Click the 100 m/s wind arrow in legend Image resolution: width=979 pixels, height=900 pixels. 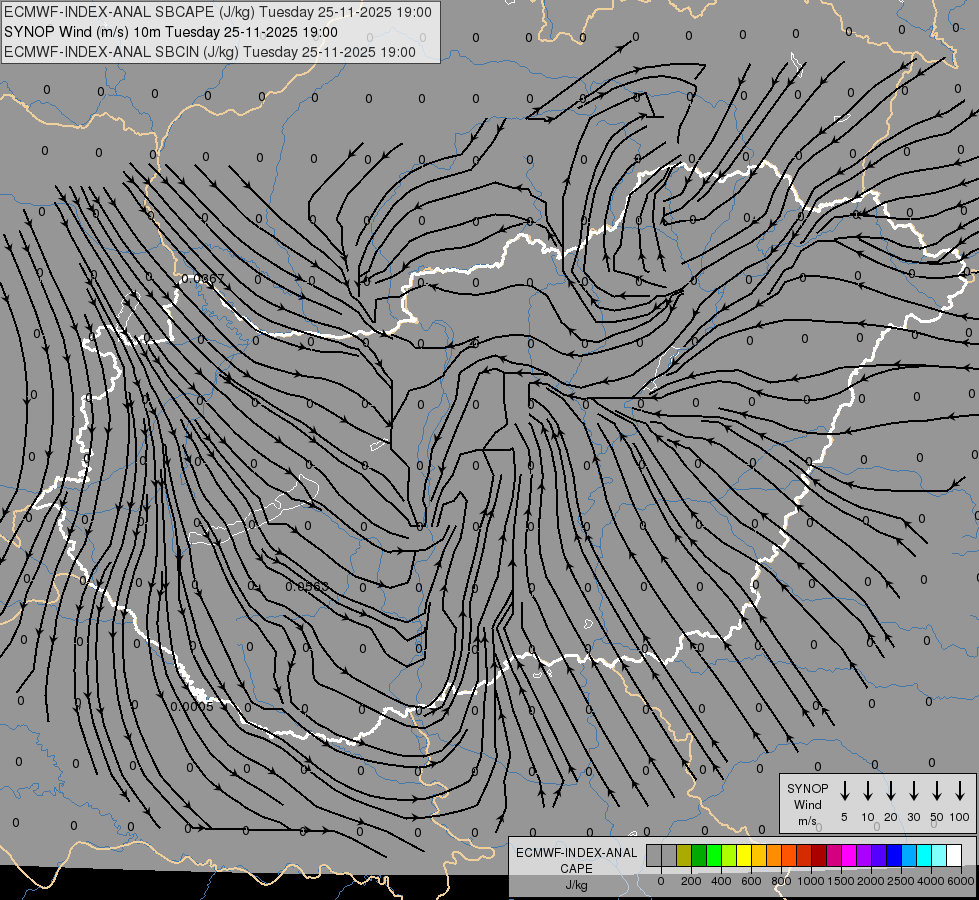[960, 791]
